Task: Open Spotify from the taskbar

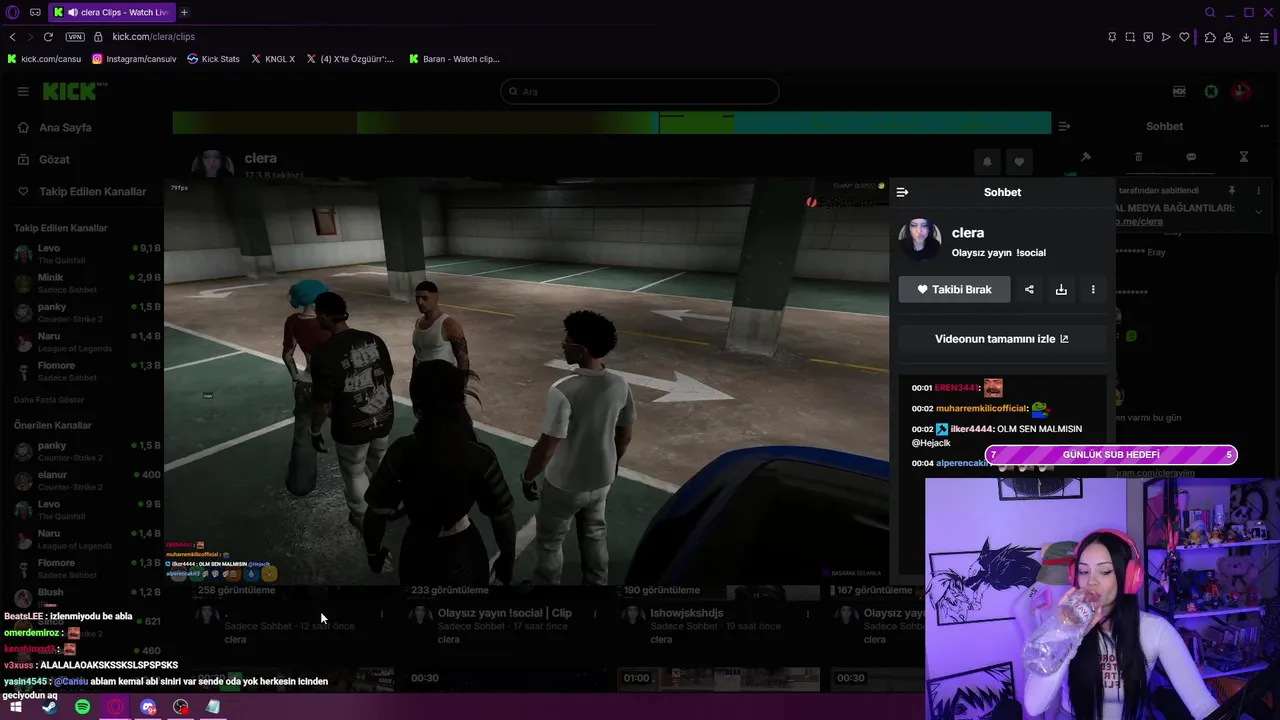Action: coord(82,707)
